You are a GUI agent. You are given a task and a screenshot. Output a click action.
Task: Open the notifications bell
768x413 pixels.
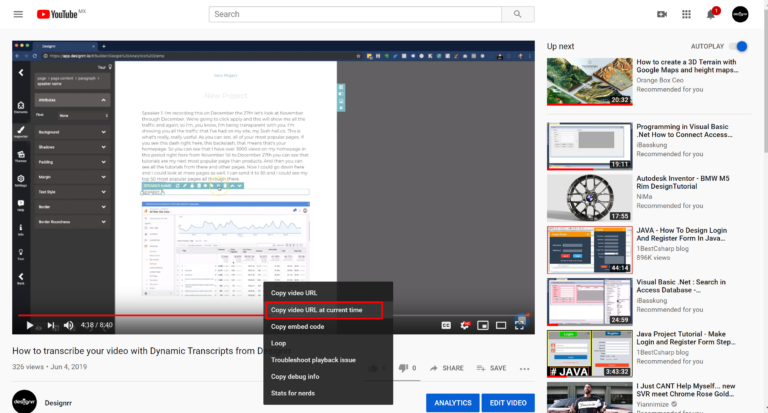pos(711,14)
